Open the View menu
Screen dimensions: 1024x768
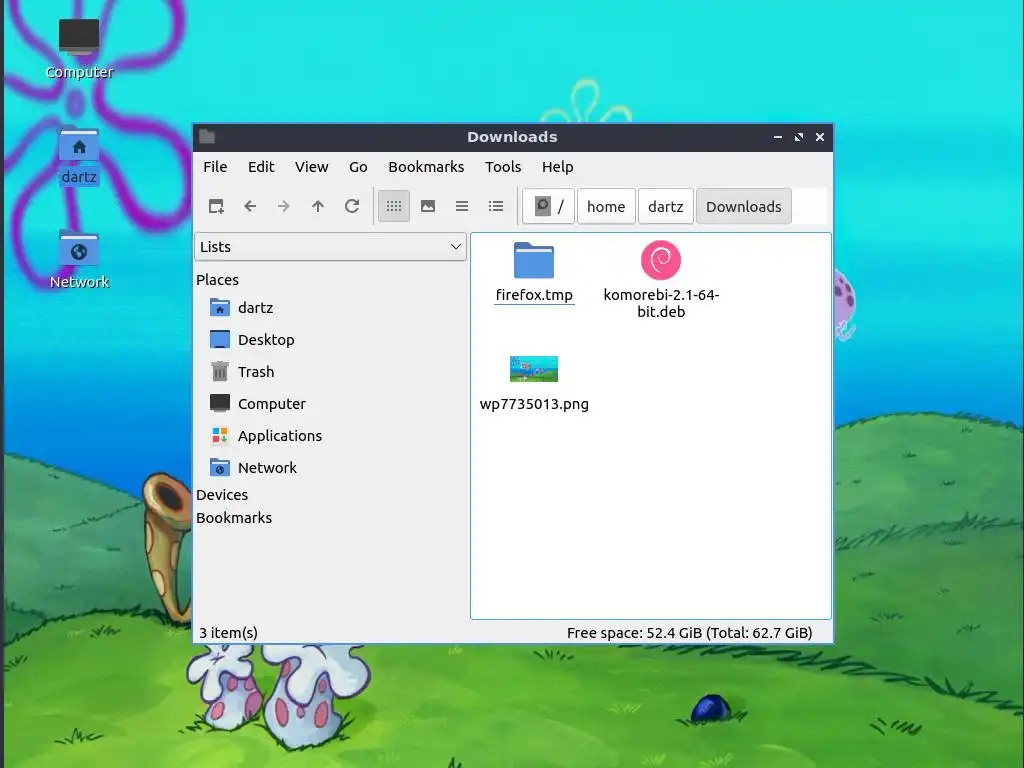coord(312,167)
